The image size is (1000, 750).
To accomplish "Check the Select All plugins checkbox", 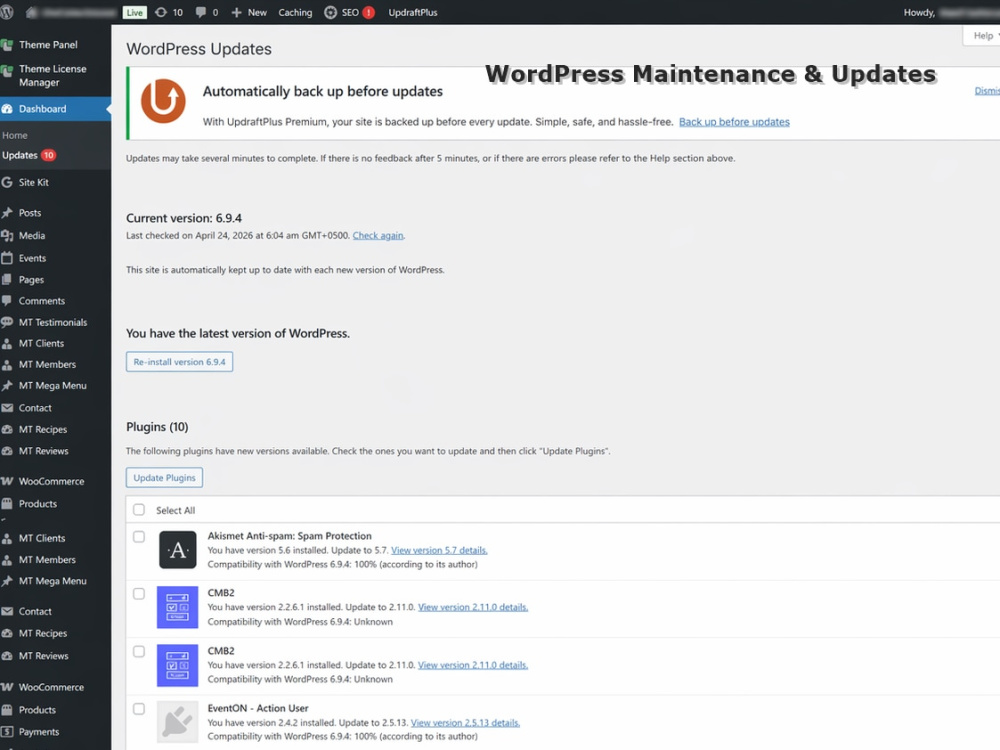I will (139, 510).
